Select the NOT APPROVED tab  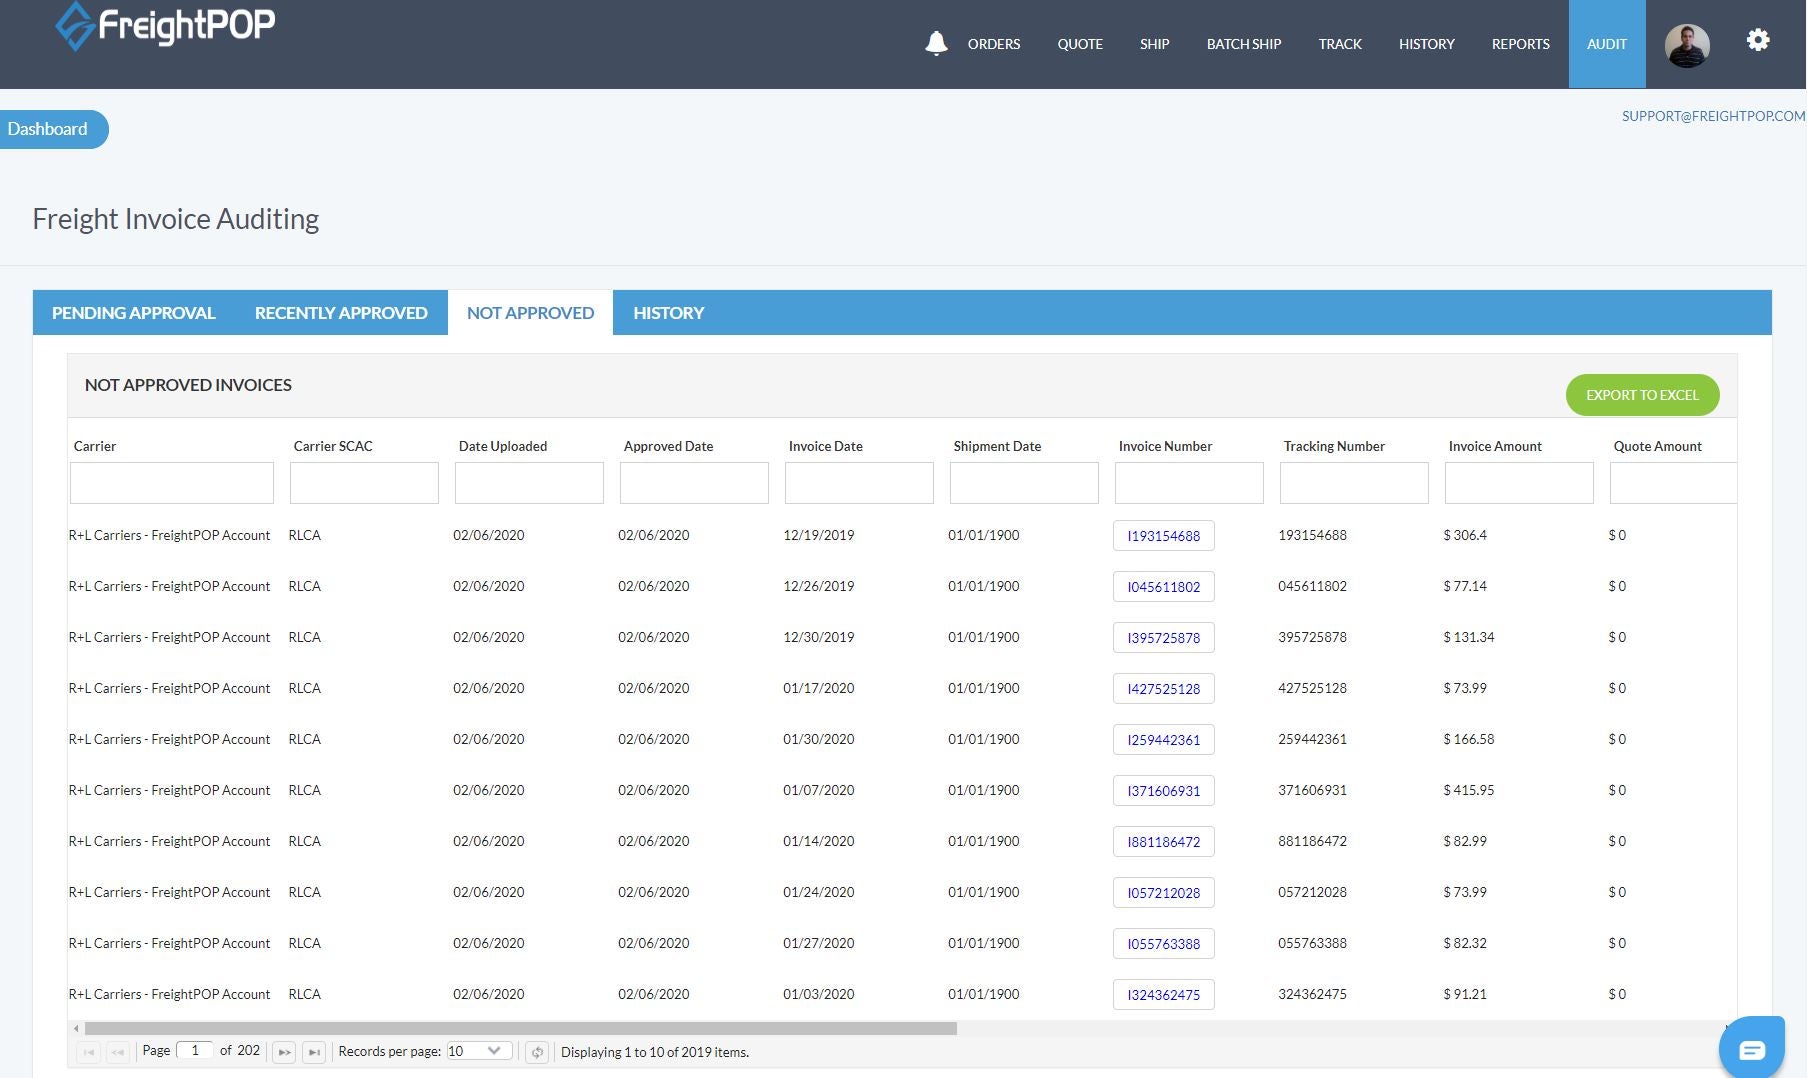click(530, 313)
